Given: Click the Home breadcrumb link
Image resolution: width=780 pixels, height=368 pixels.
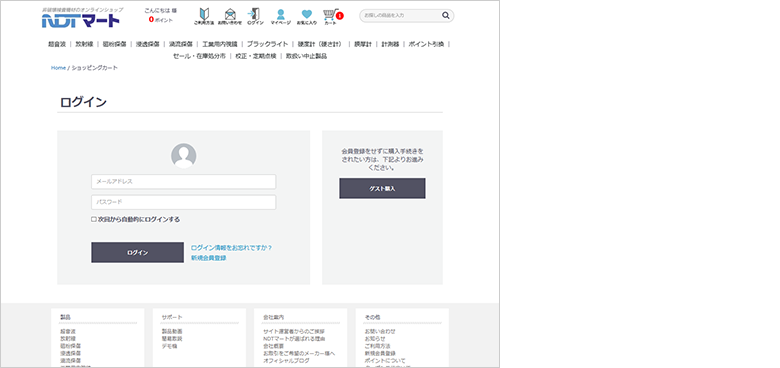Looking at the screenshot, I should 58,68.
